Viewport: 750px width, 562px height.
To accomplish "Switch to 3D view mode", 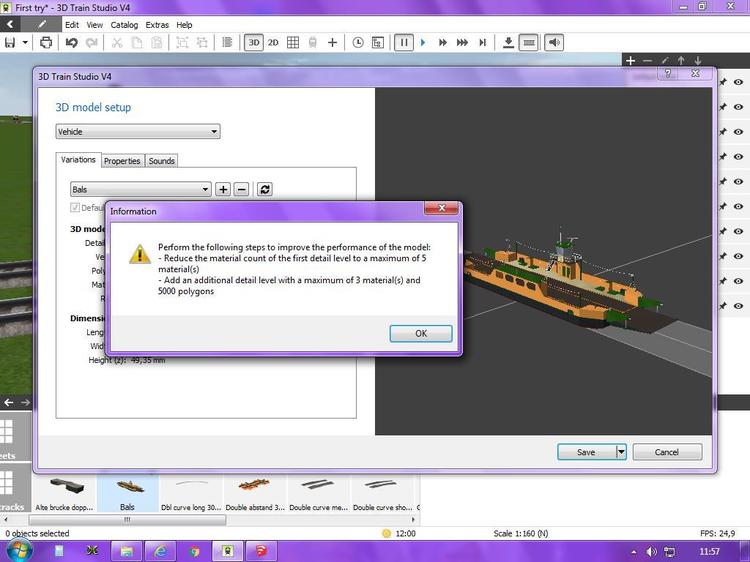I will pyautogui.click(x=254, y=42).
